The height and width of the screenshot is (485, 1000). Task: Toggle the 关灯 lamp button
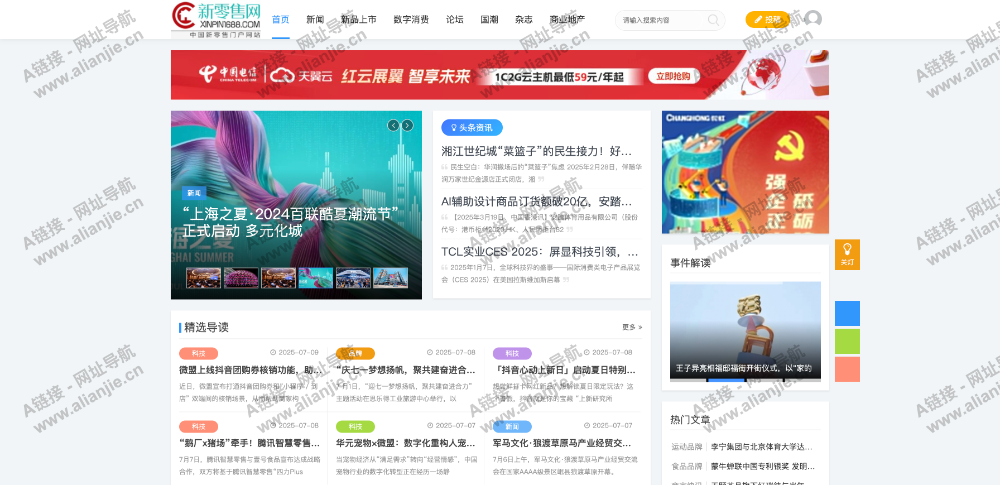tap(847, 255)
